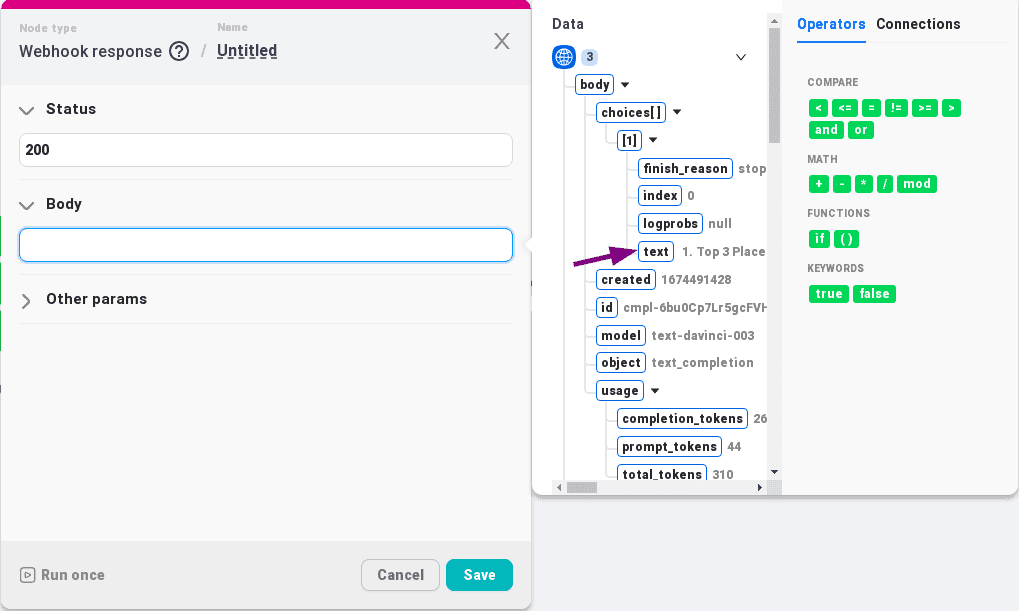Expand the Other params section
This screenshot has height=611, width=1019.
click(27, 300)
